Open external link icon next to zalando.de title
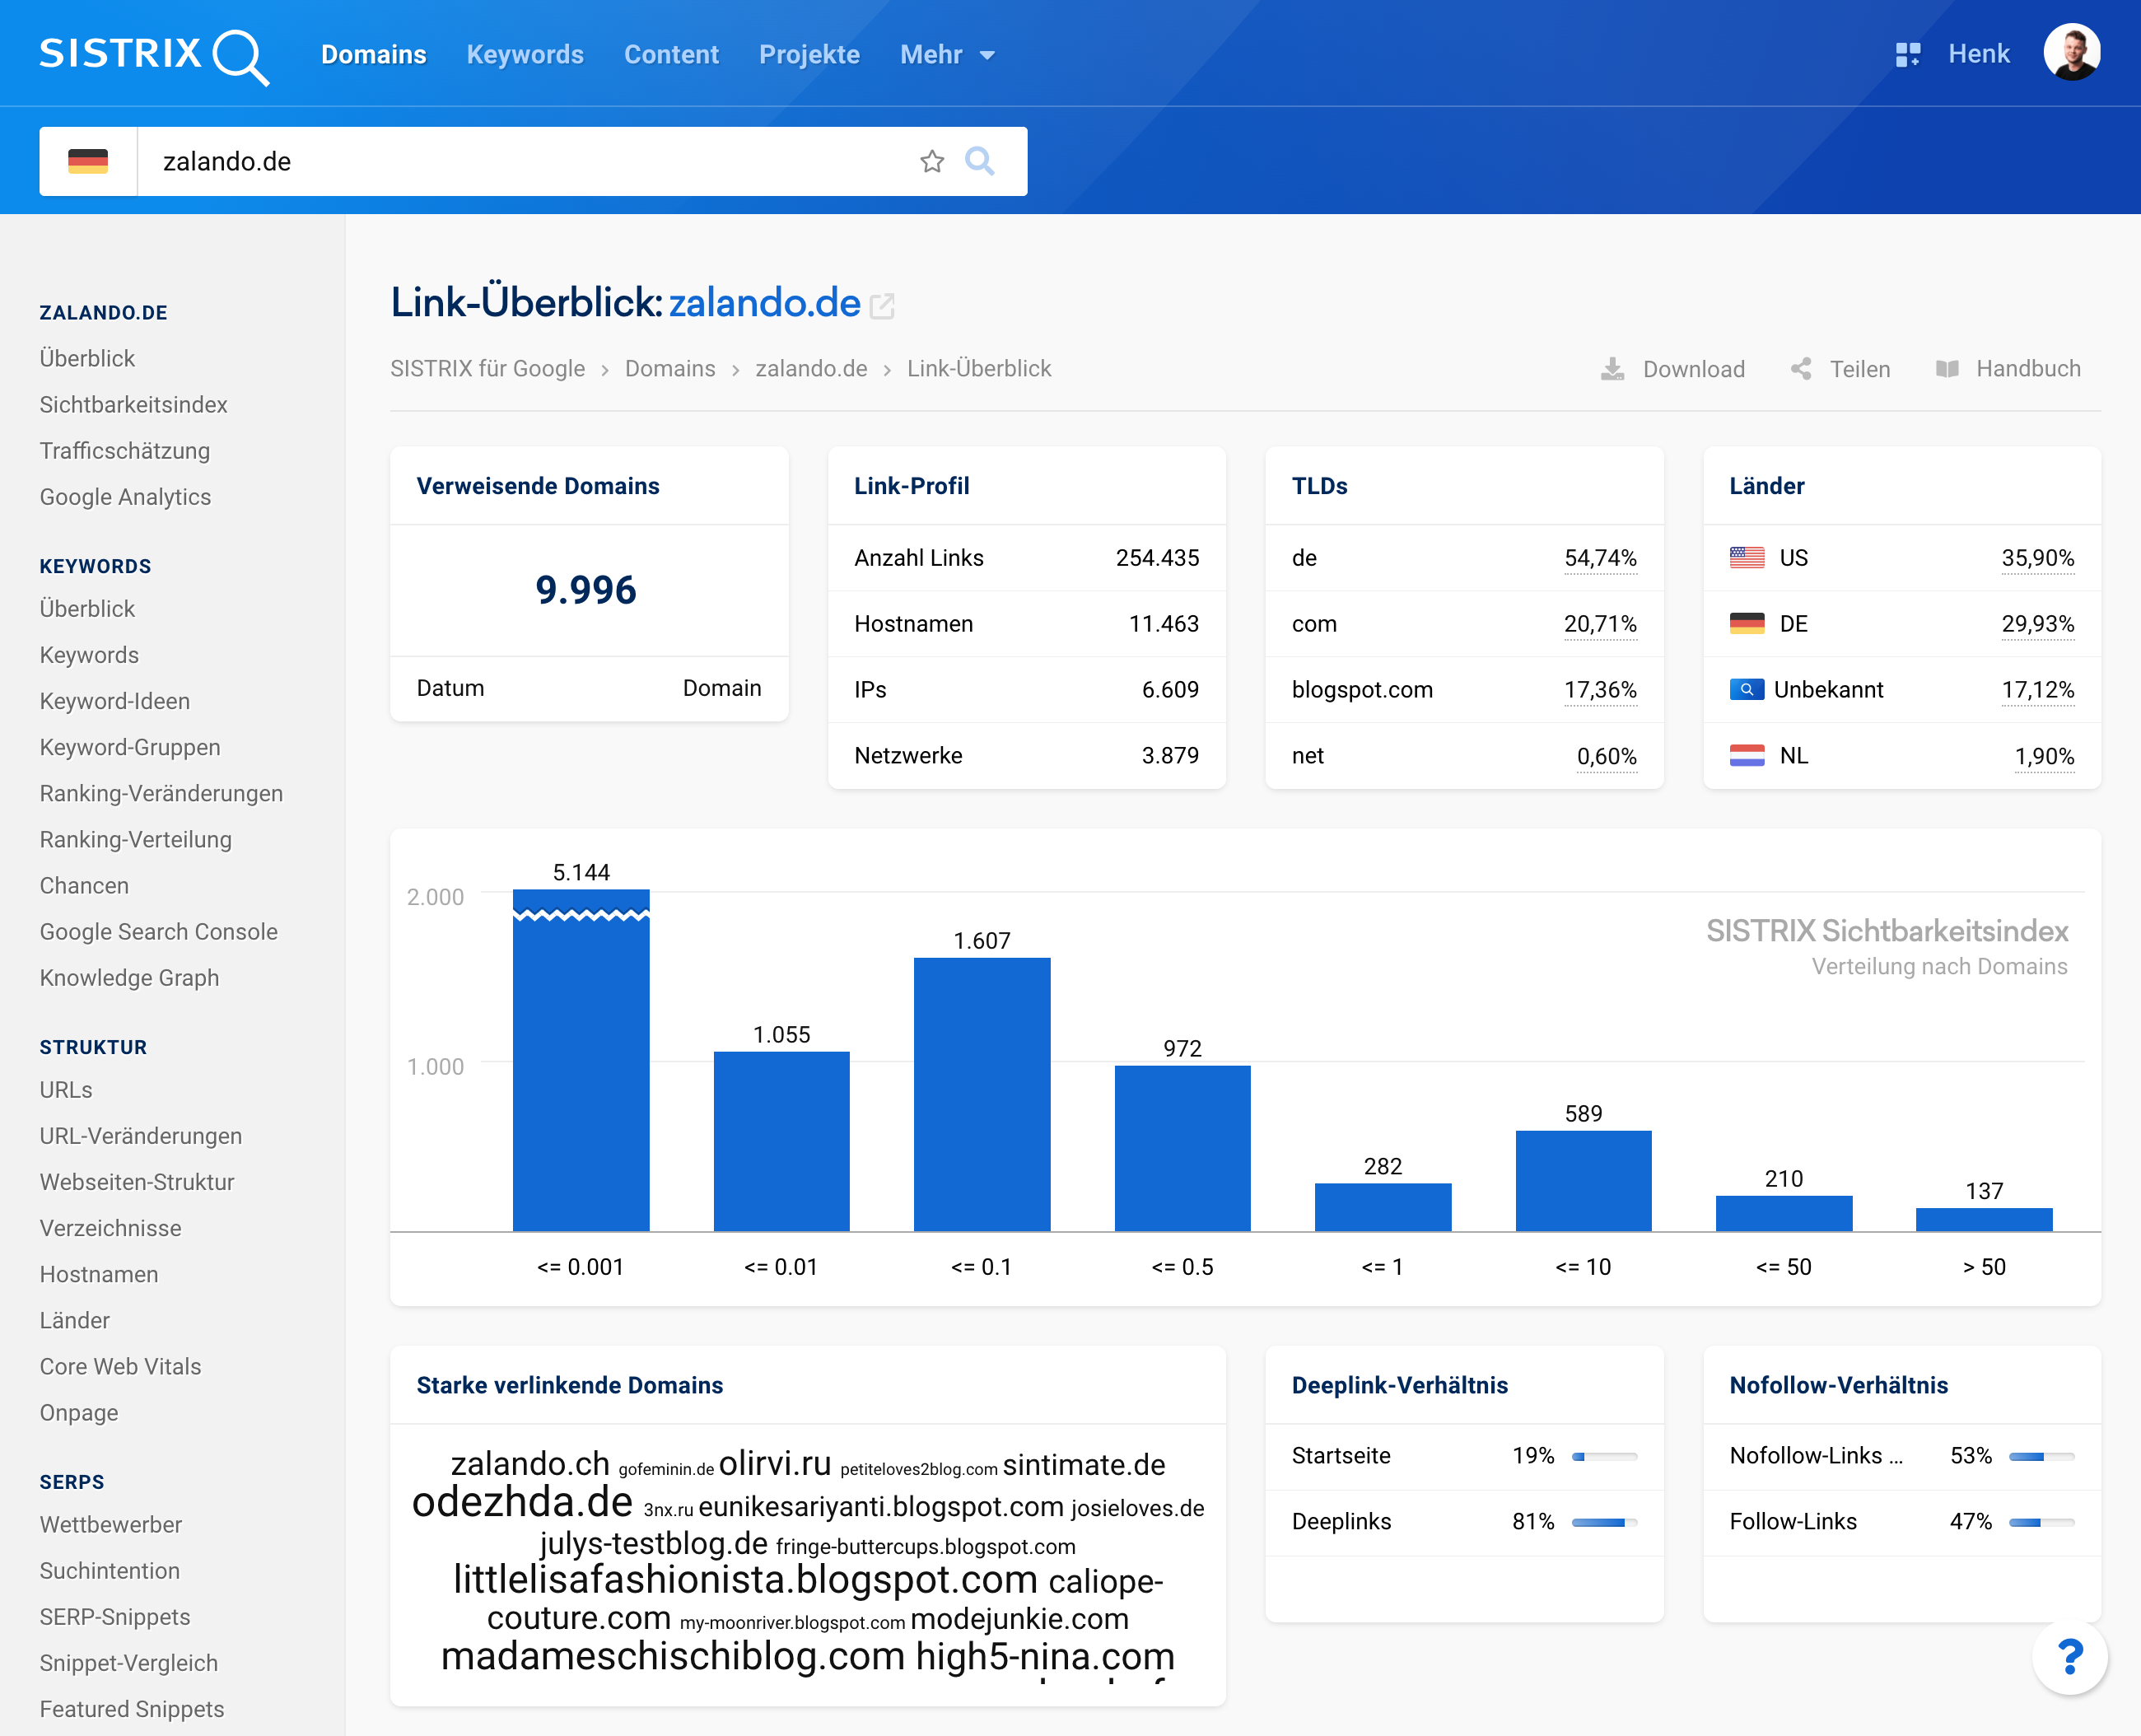 (882, 306)
